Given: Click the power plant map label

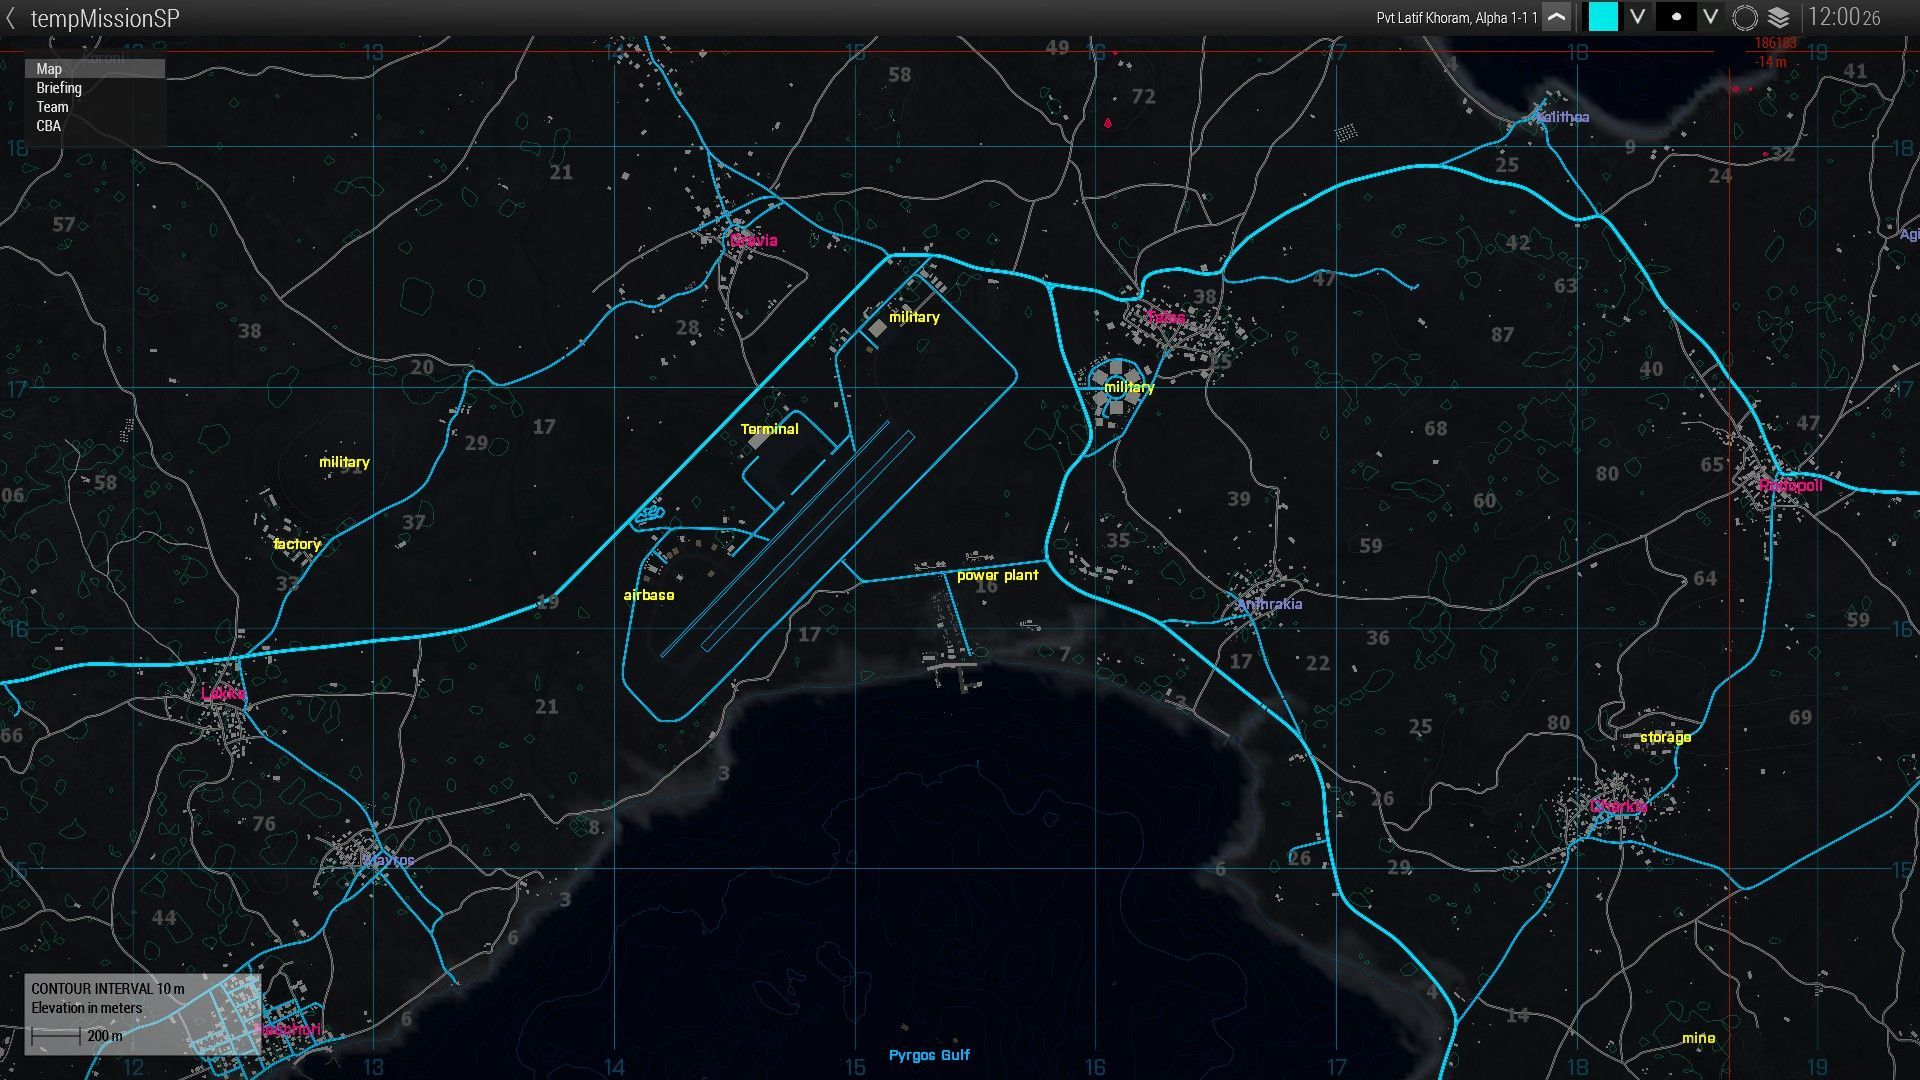Looking at the screenshot, I should pos(997,575).
